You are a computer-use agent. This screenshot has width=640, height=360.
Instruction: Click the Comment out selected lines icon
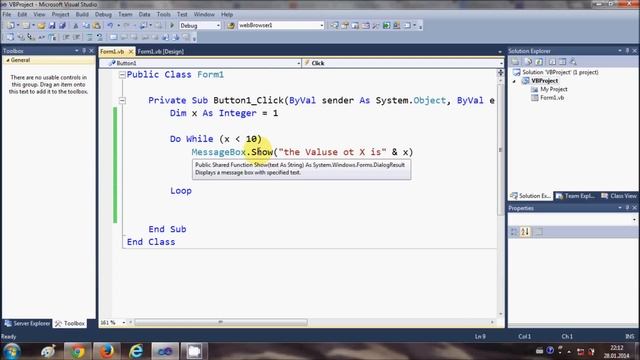[89, 37]
